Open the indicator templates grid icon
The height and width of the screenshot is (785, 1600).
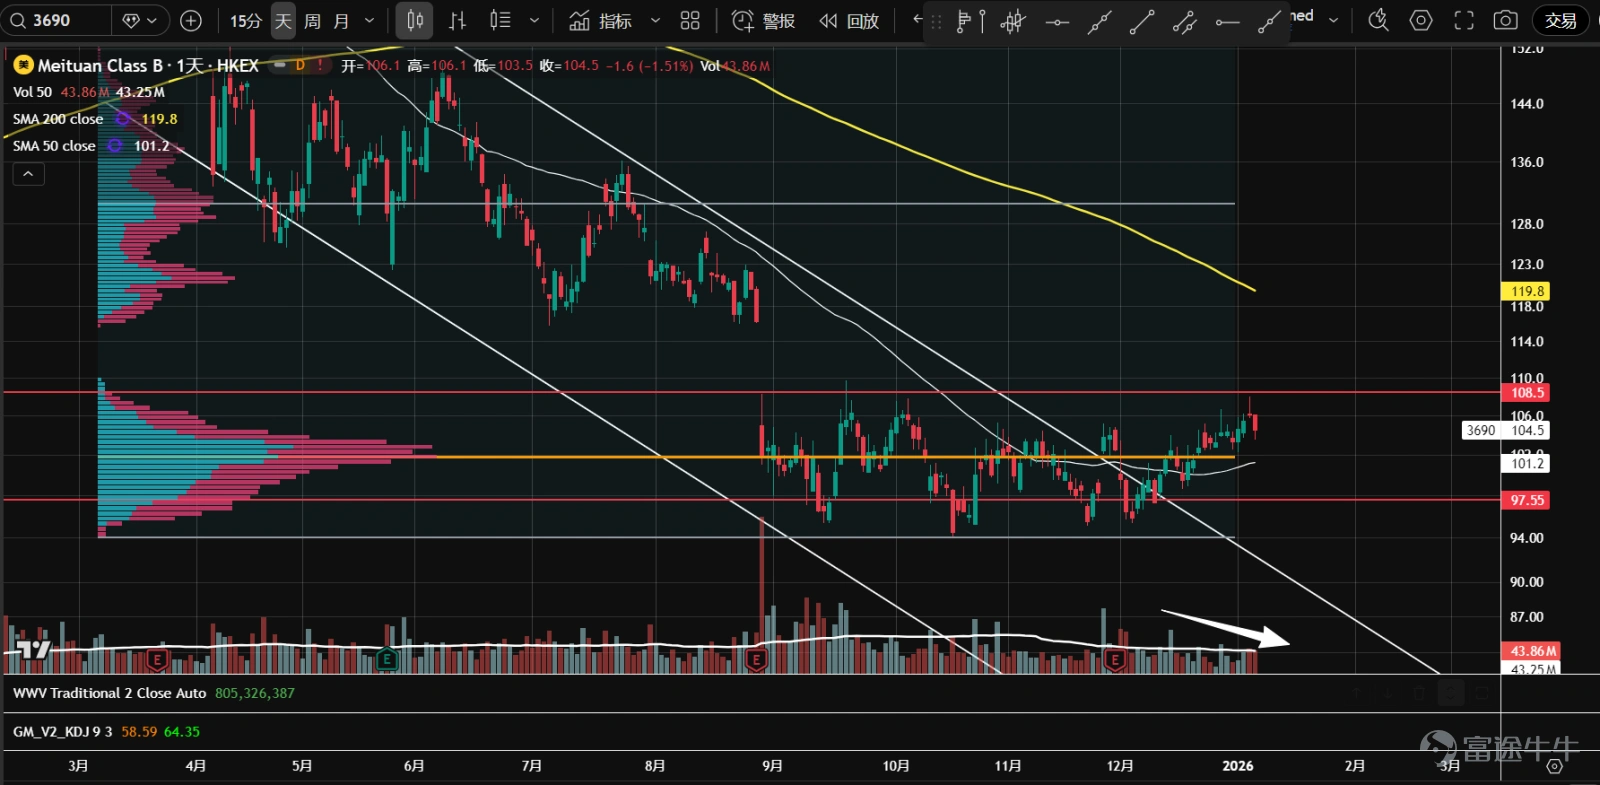click(690, 21)
